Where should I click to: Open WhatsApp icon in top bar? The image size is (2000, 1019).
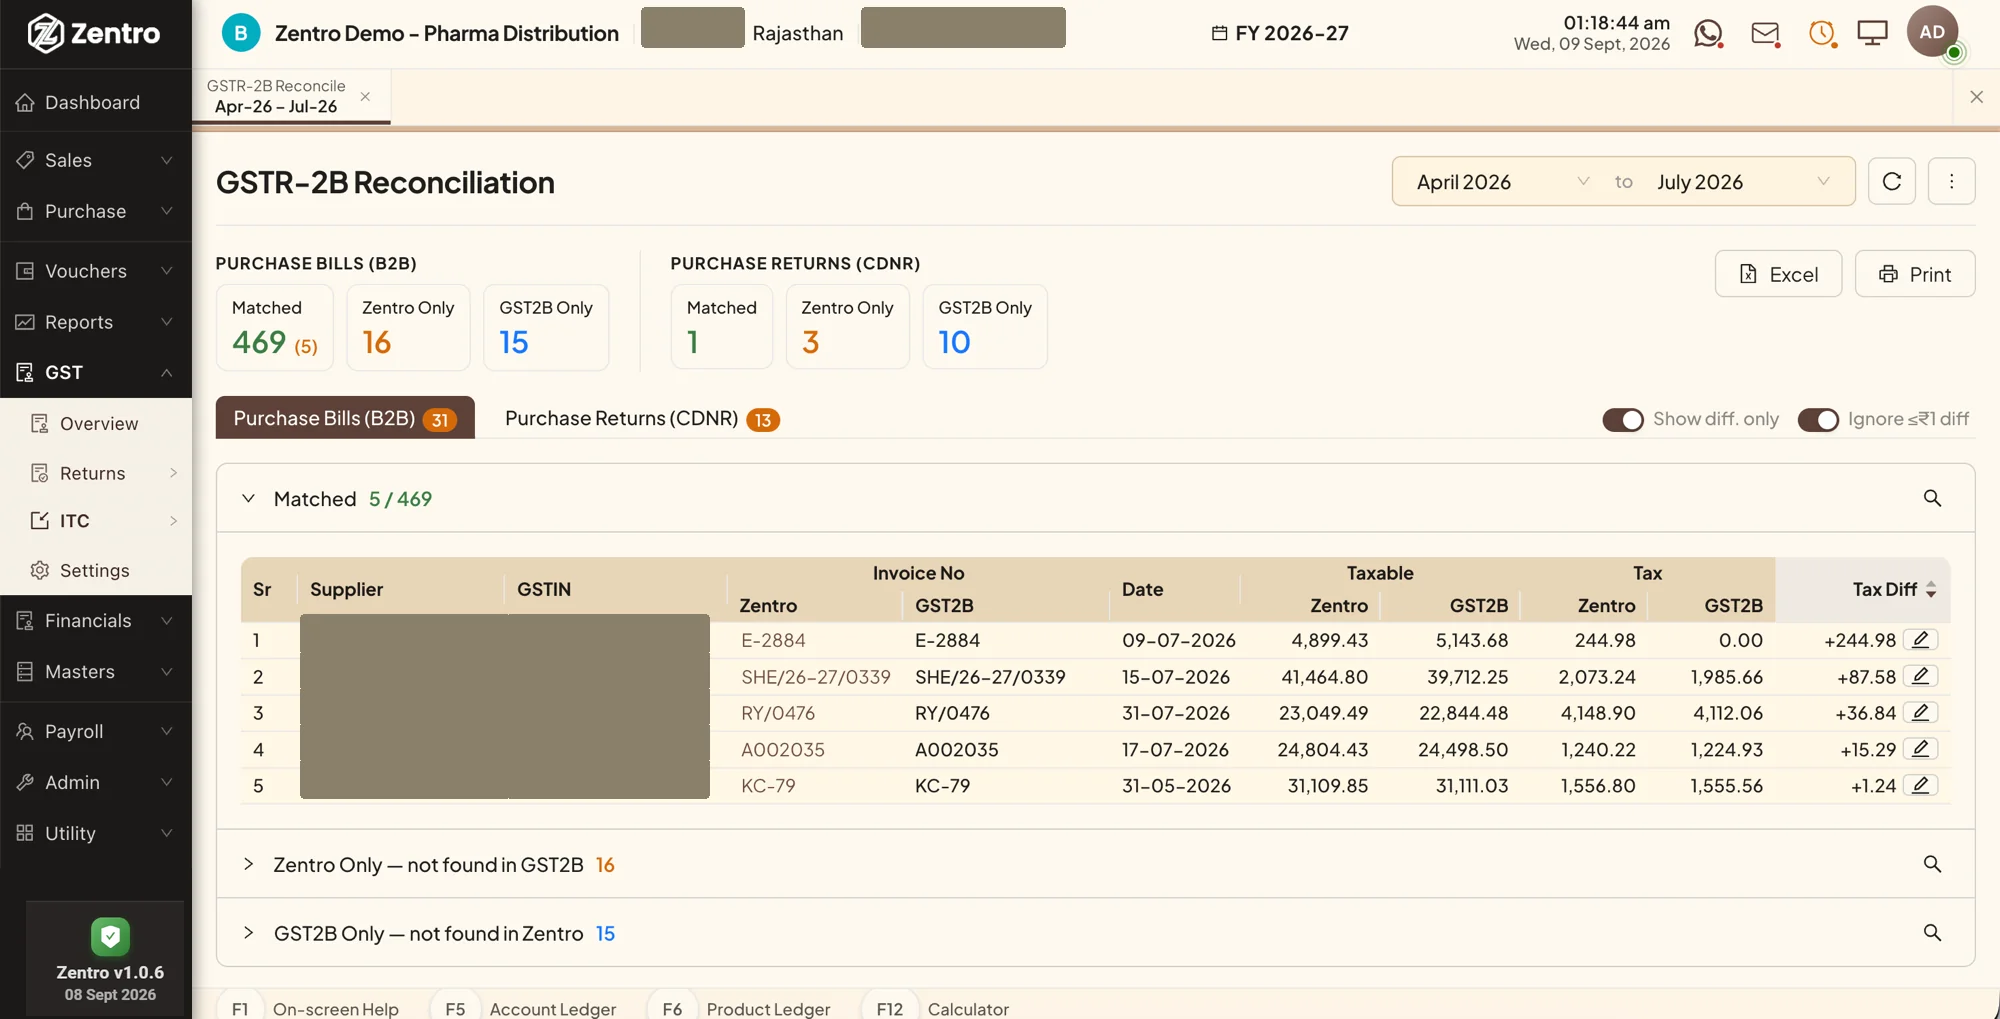pos(1708,33)
